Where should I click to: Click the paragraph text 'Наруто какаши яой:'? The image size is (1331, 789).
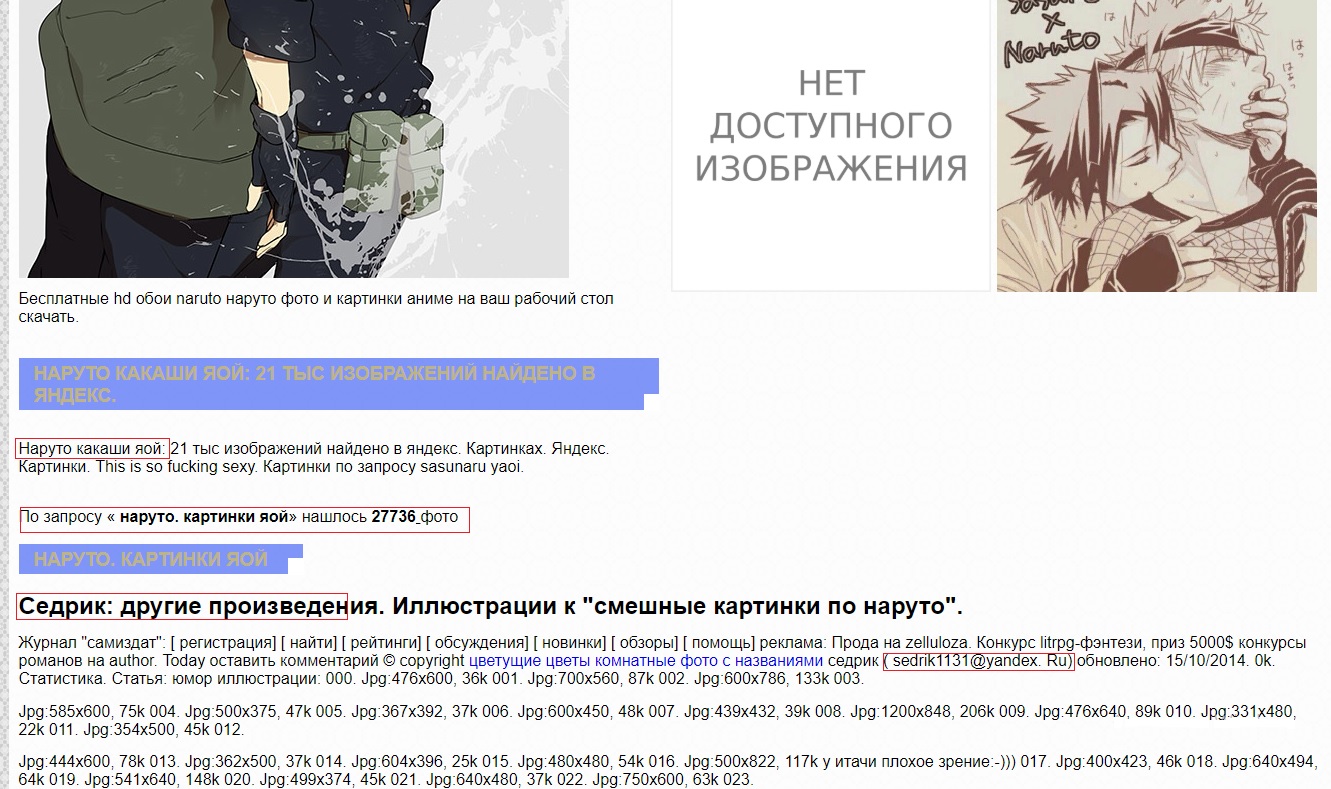(x=92, y=449)
